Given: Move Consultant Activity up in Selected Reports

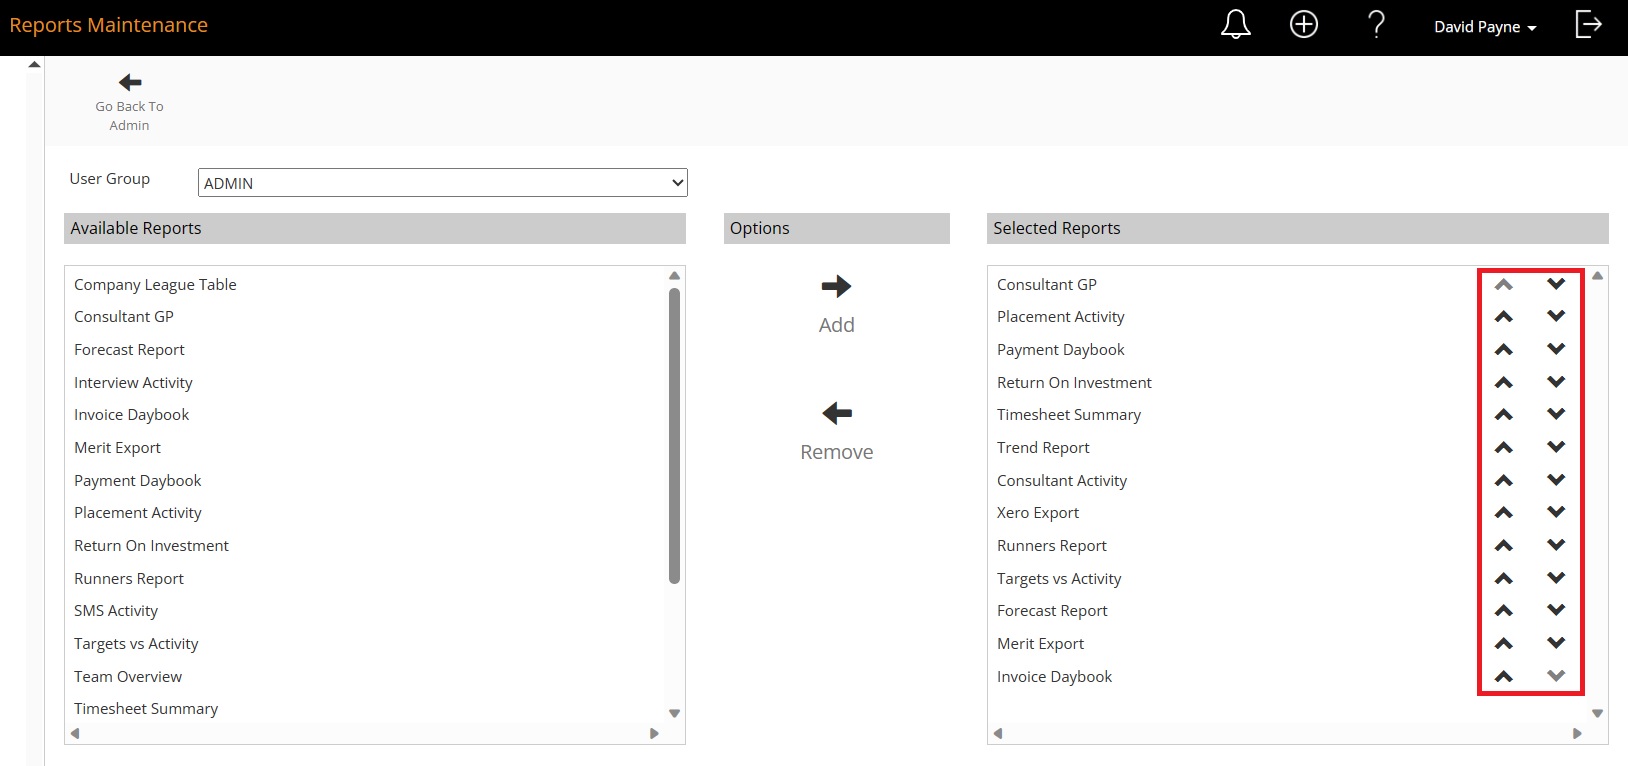Looking at the screenshot, I should pyautogui.click(x=1503, y=481).
